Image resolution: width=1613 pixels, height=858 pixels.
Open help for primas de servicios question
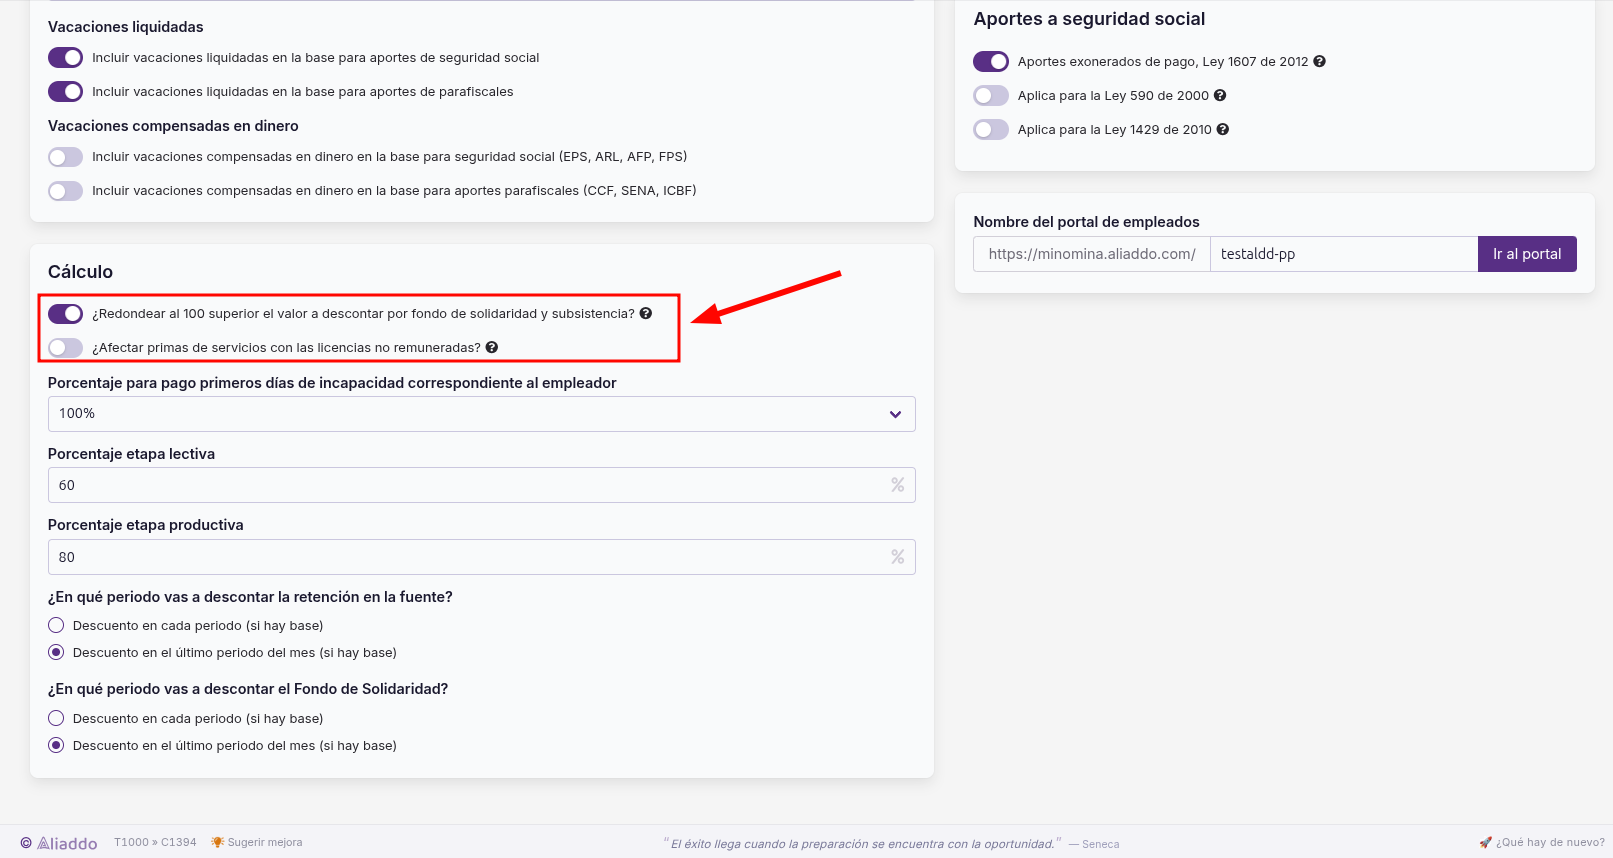(492, 348)
